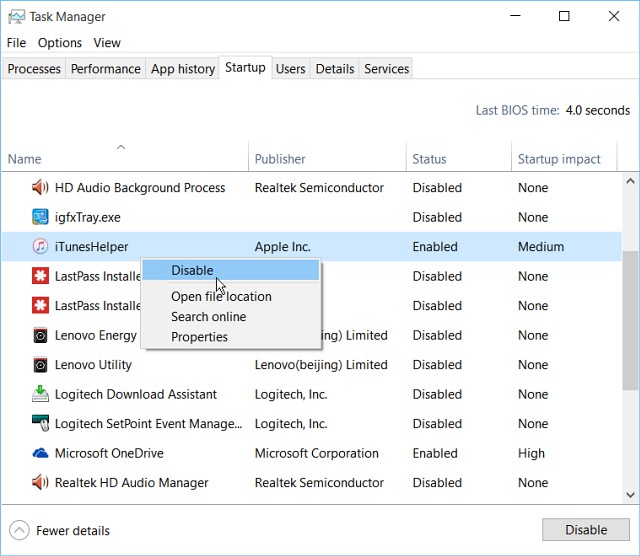Click the High startup impact value
640x556 pixels.
531,454
